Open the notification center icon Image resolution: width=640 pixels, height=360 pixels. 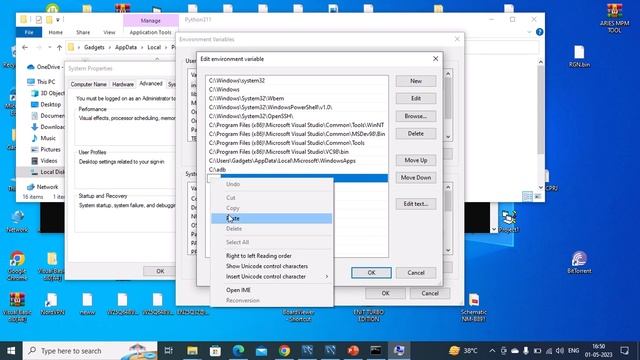624,351
